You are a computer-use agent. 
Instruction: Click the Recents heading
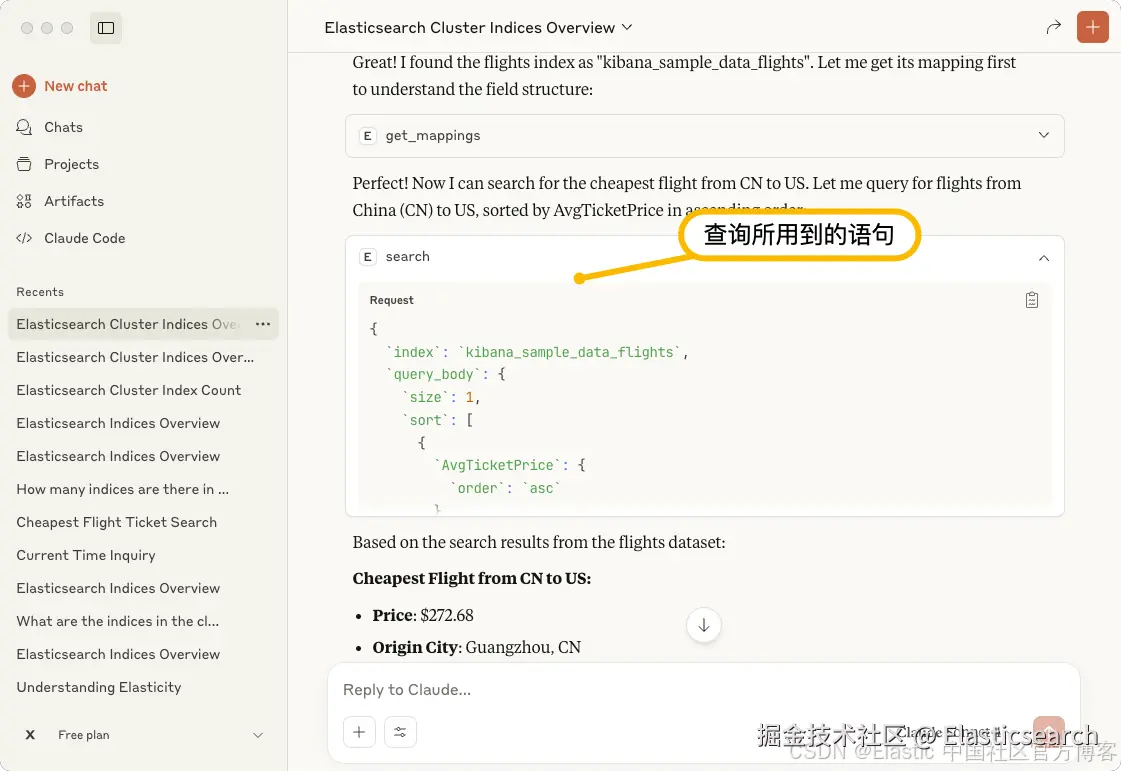pos(40,292)
